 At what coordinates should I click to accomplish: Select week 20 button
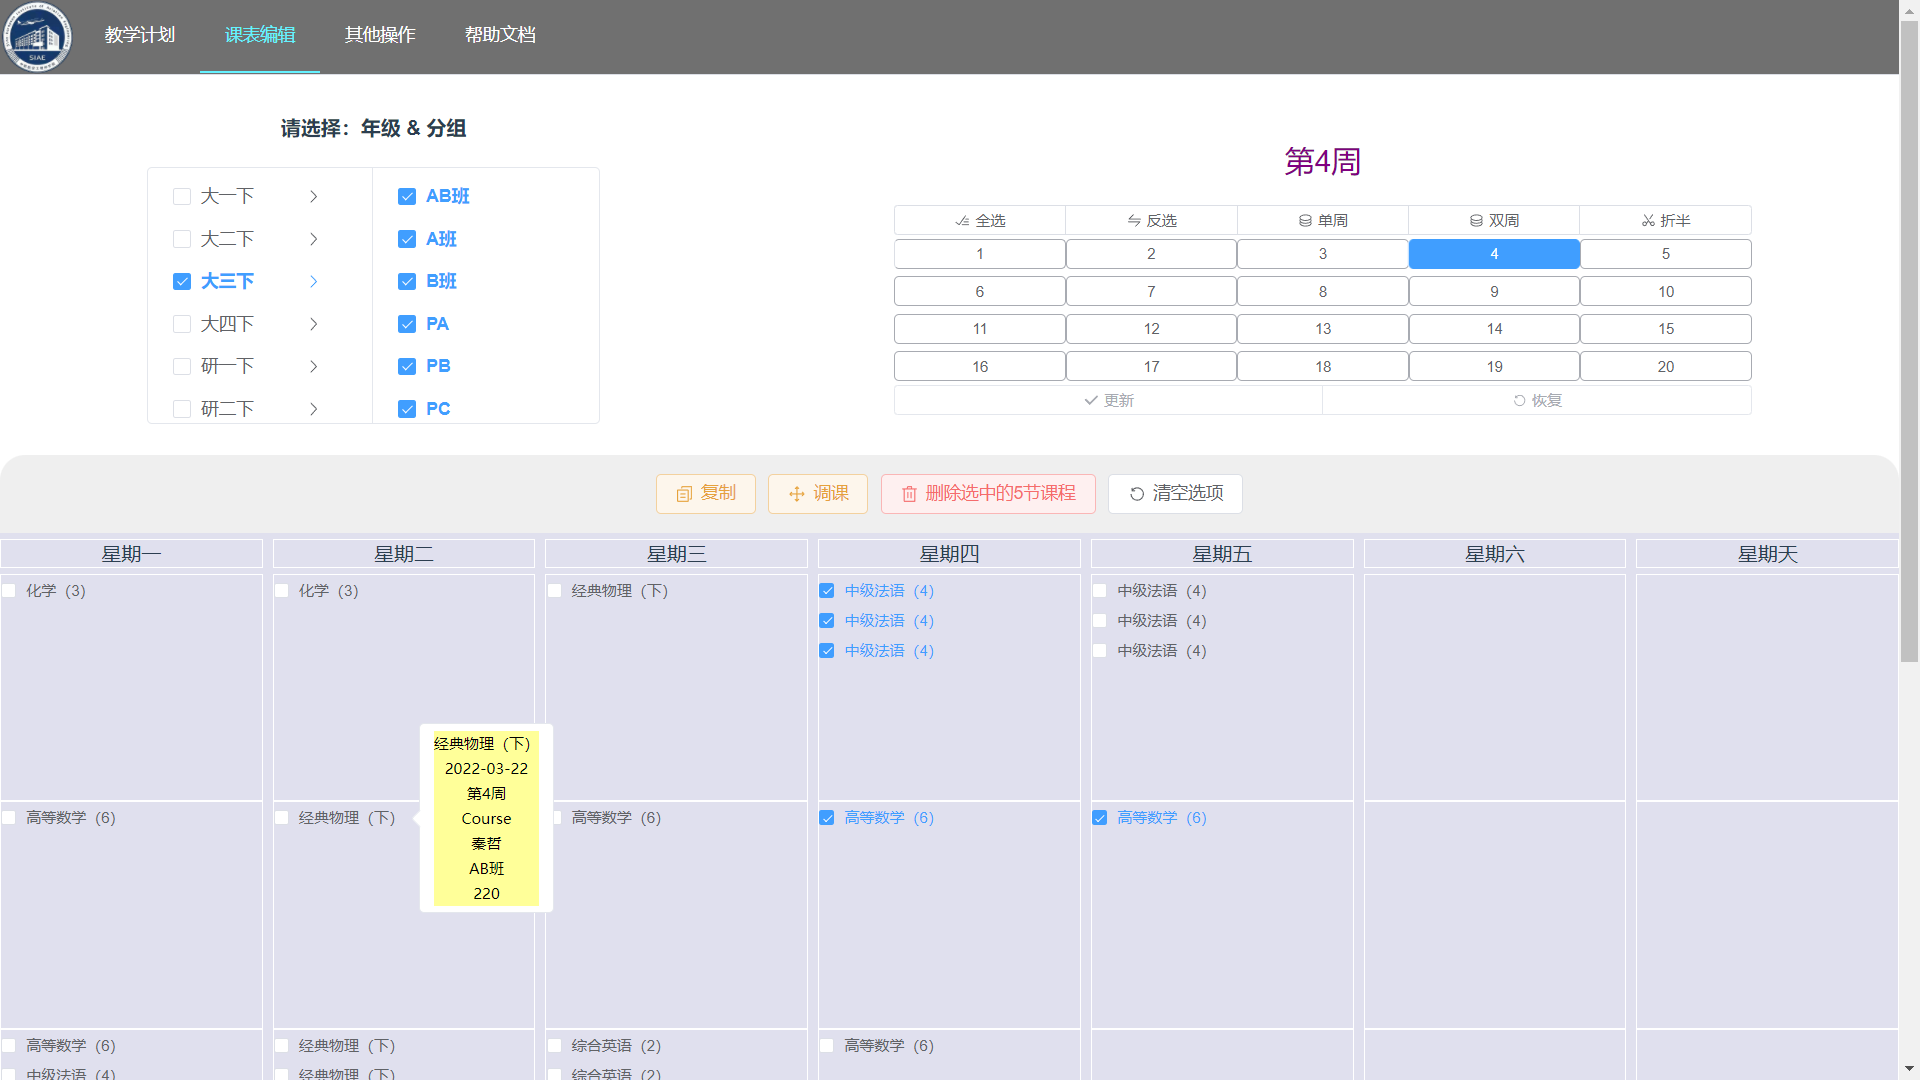1666,367
